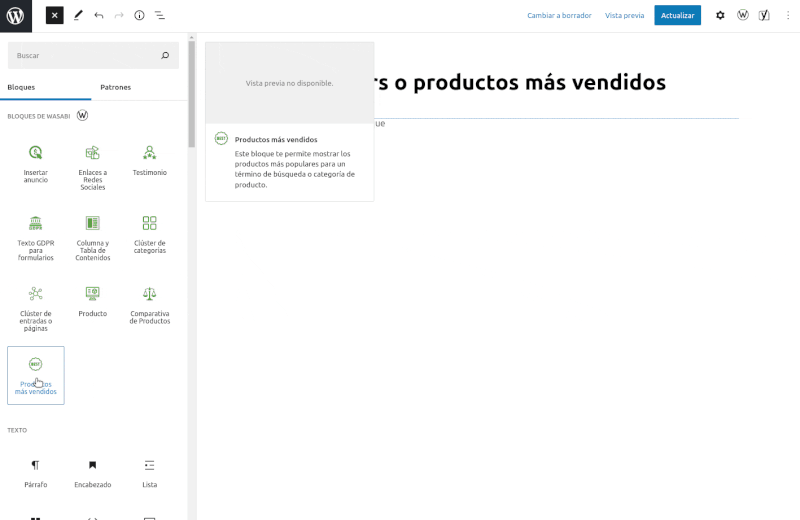The width and height of the screenshot is (800, 520).
Task: Add 'Enlaces a Redes Sociales' block
Action: pos(92,165)
